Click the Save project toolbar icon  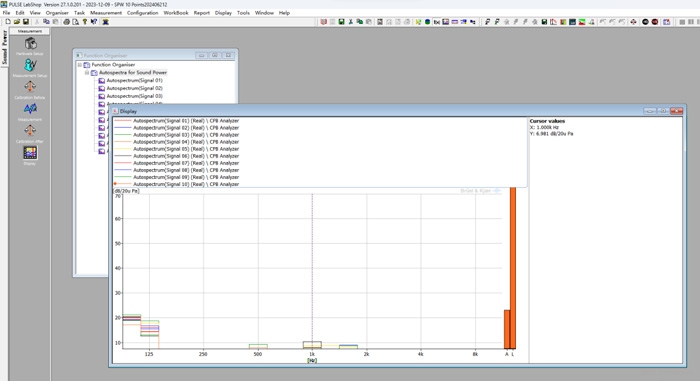26,22
